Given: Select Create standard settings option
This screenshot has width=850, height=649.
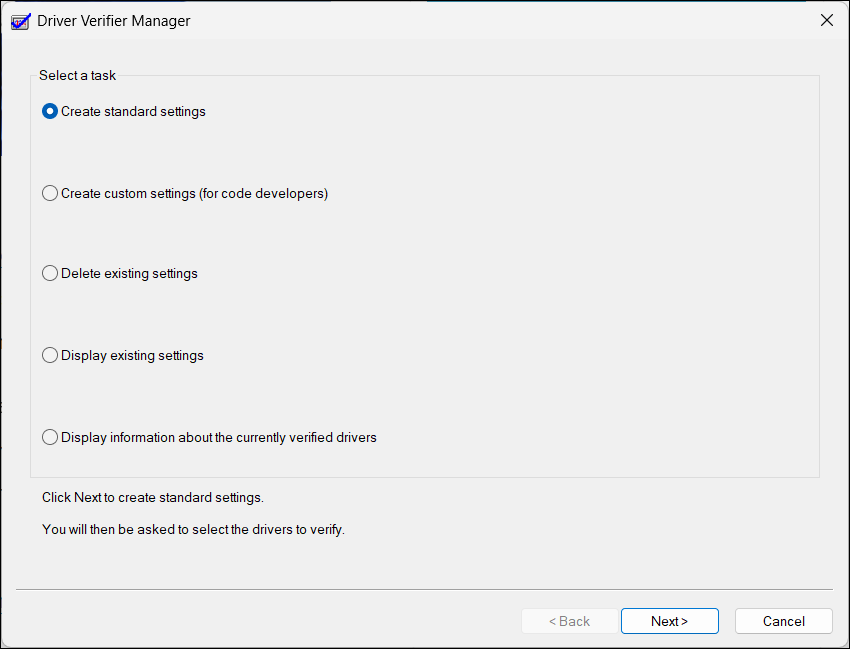Looking at the screenshot, I should [49, 111].
